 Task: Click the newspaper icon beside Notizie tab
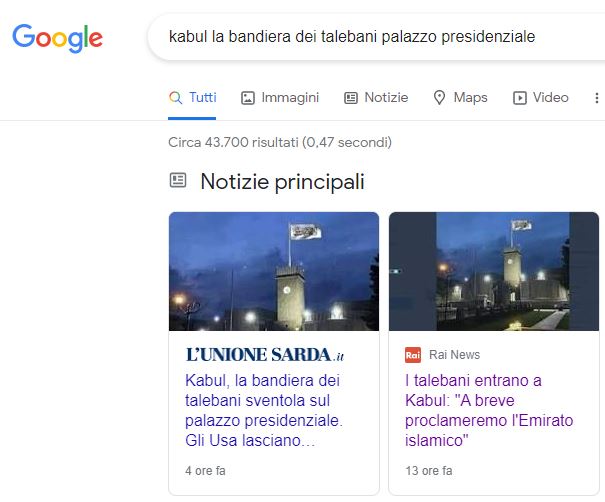click(351, 98)
